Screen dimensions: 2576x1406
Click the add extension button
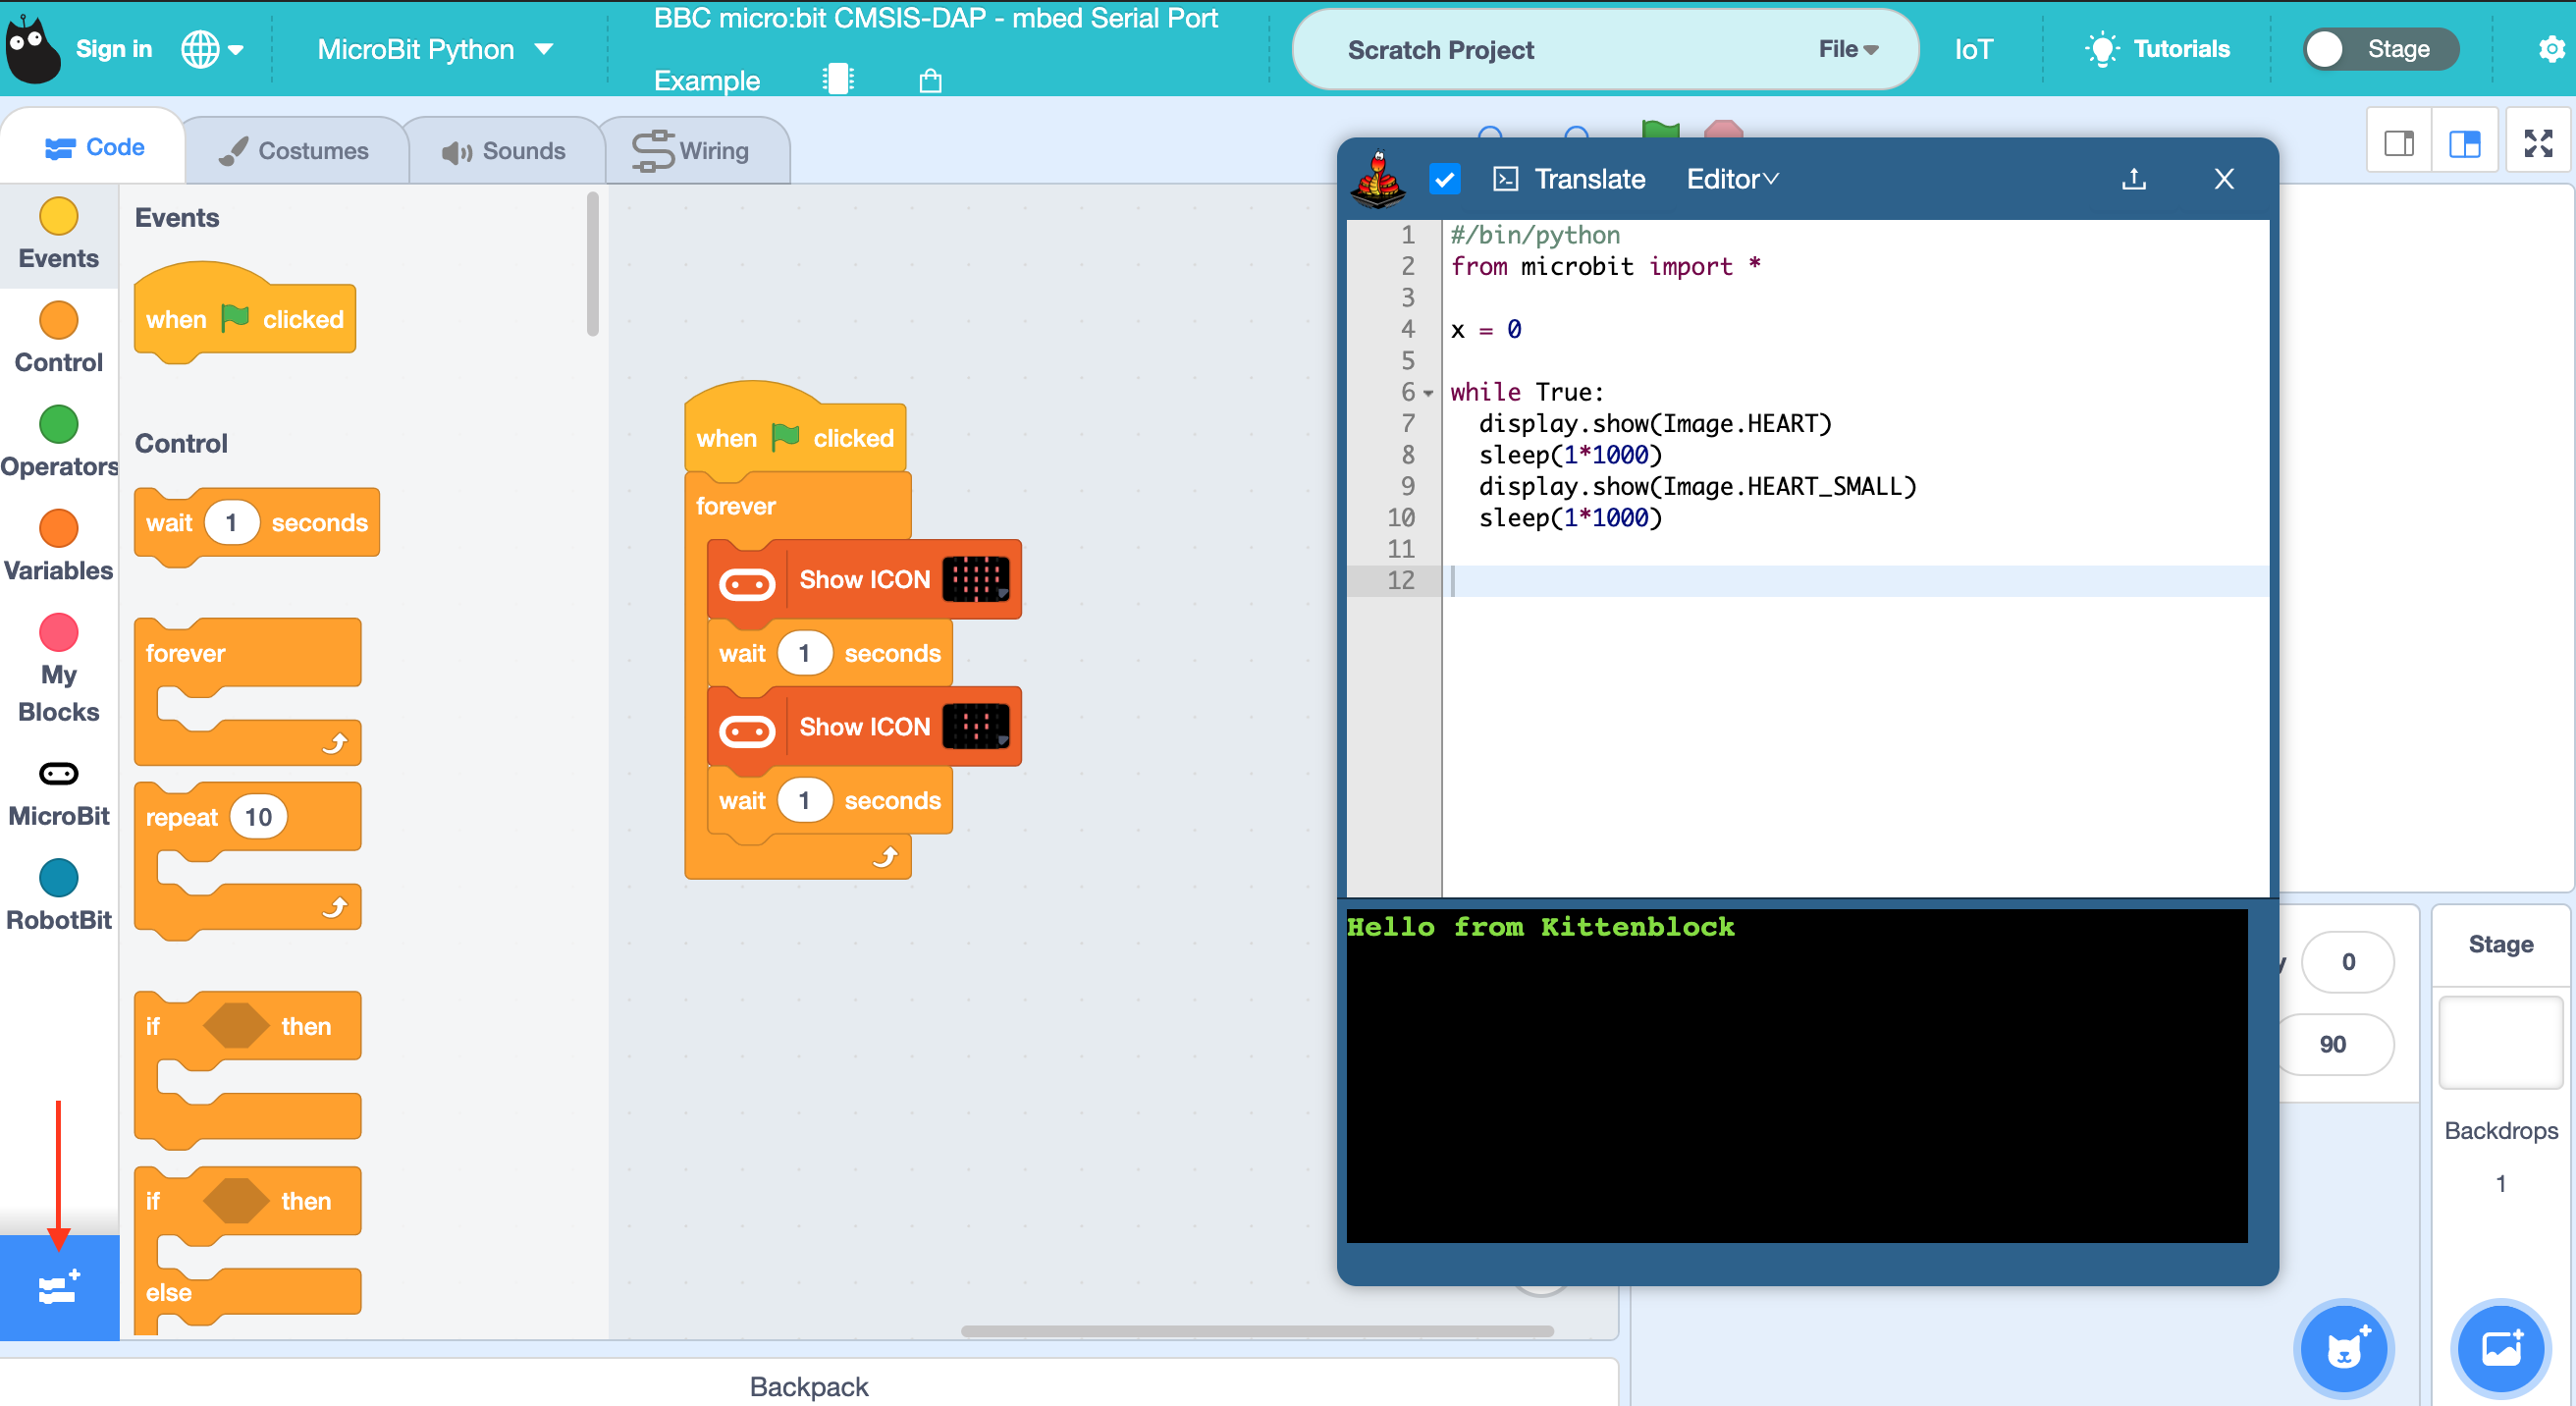click(59, 1287)
